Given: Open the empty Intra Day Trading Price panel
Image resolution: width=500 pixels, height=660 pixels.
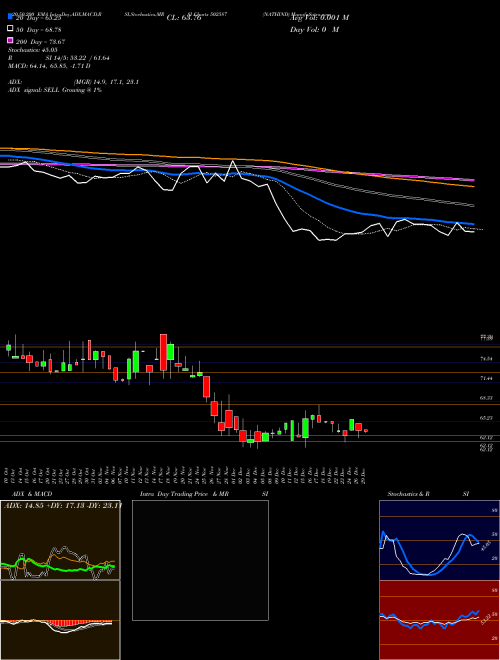Looking at the screenshot, I should point(200,560).
